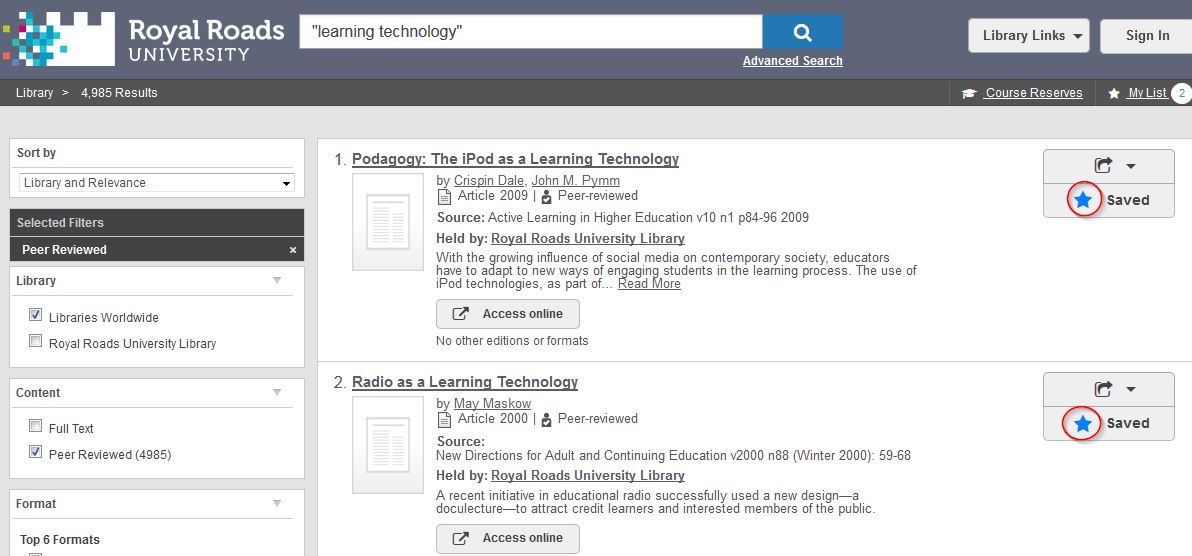Open the Advanced Search link

(x=792, y=61)
